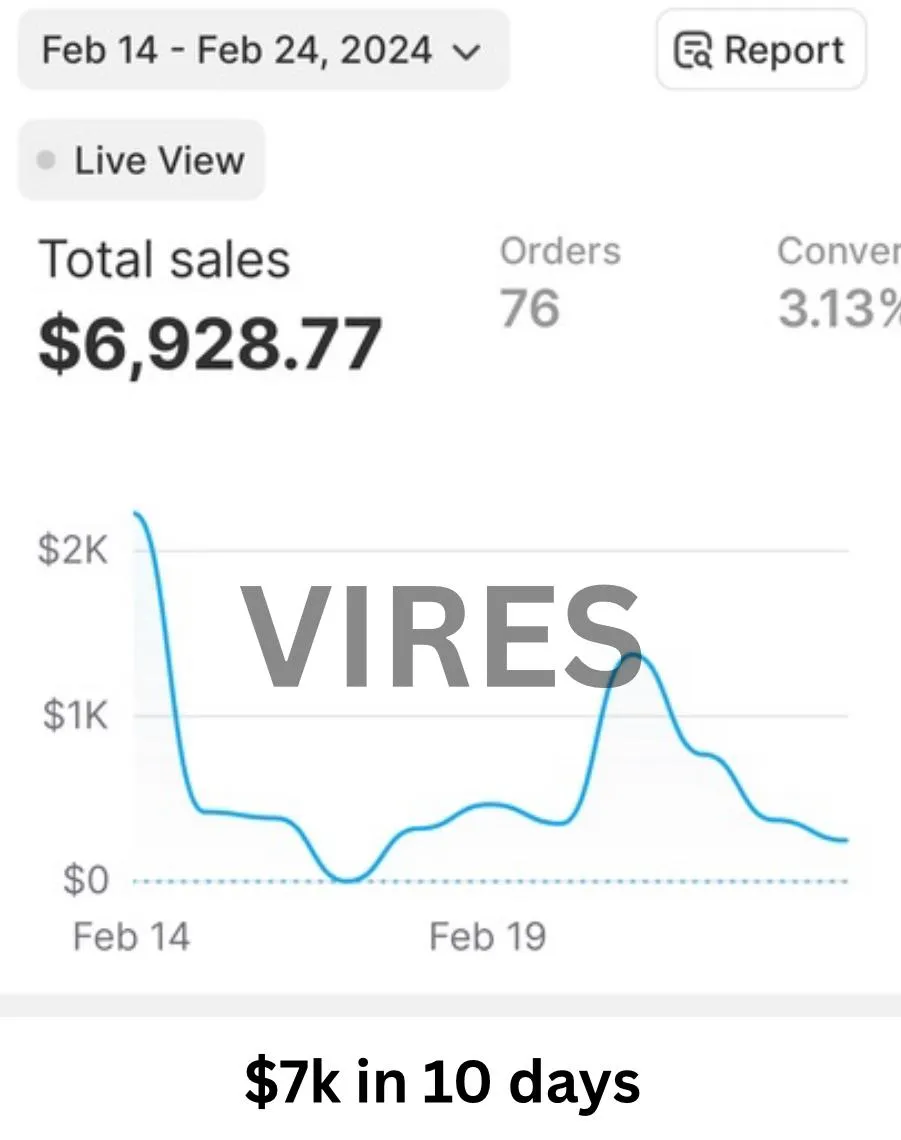Screen dimensions: 901x1140
Task: Click the gray Live View status dot
Action: (46, 160)
